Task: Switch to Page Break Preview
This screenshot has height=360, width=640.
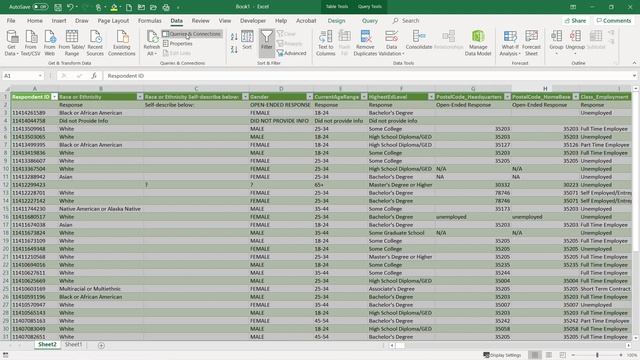Action: coord(563,355)
